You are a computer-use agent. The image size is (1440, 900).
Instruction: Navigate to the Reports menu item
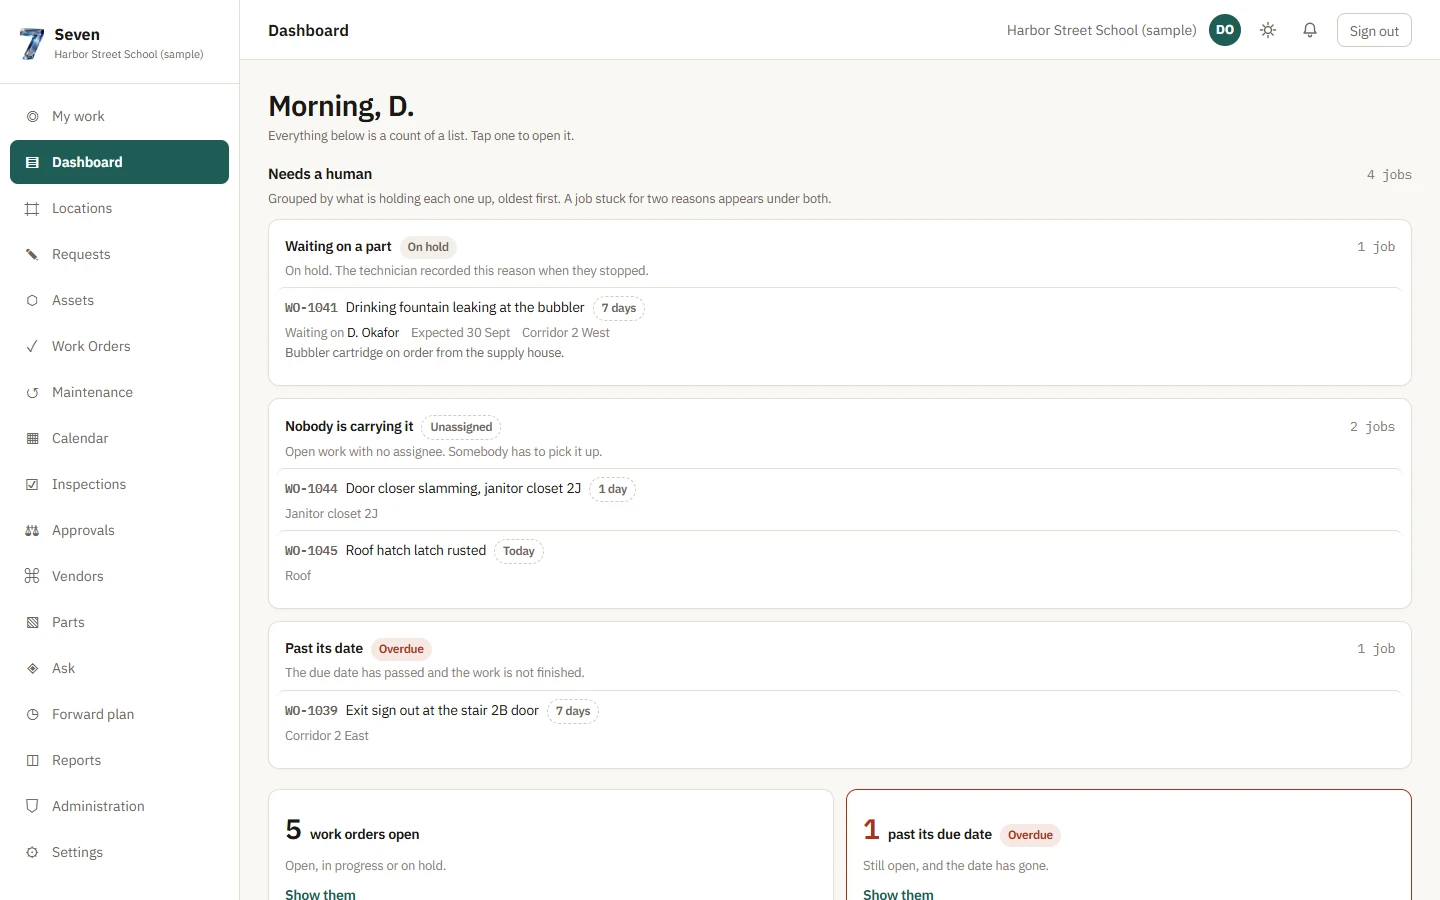point(119,760)
